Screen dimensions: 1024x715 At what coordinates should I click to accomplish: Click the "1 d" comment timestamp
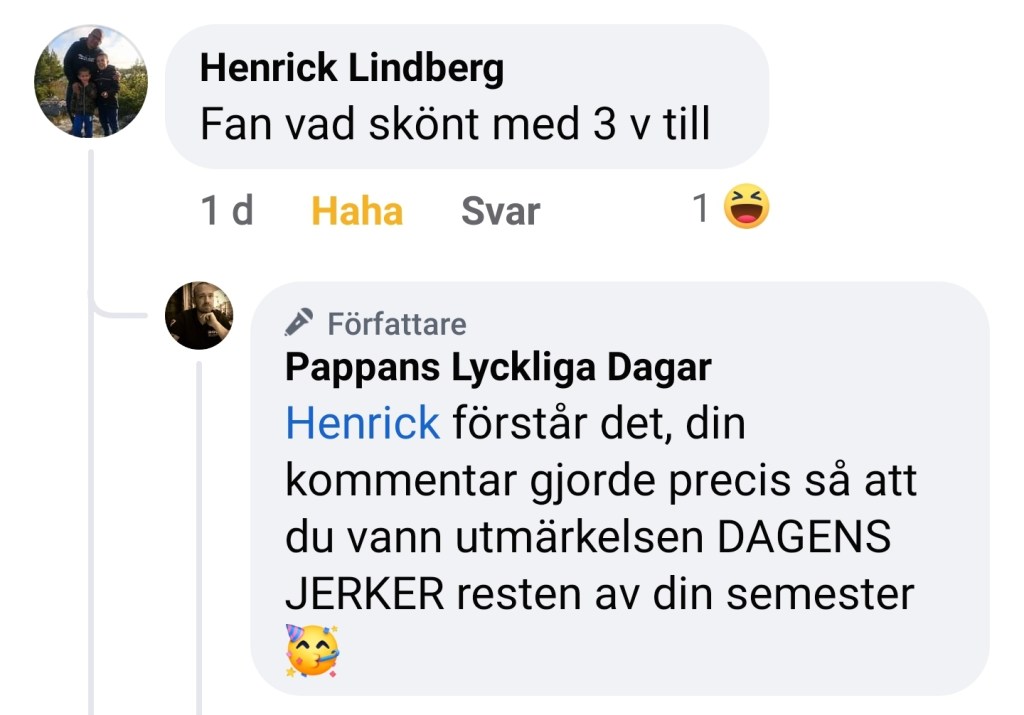[227, 211]
